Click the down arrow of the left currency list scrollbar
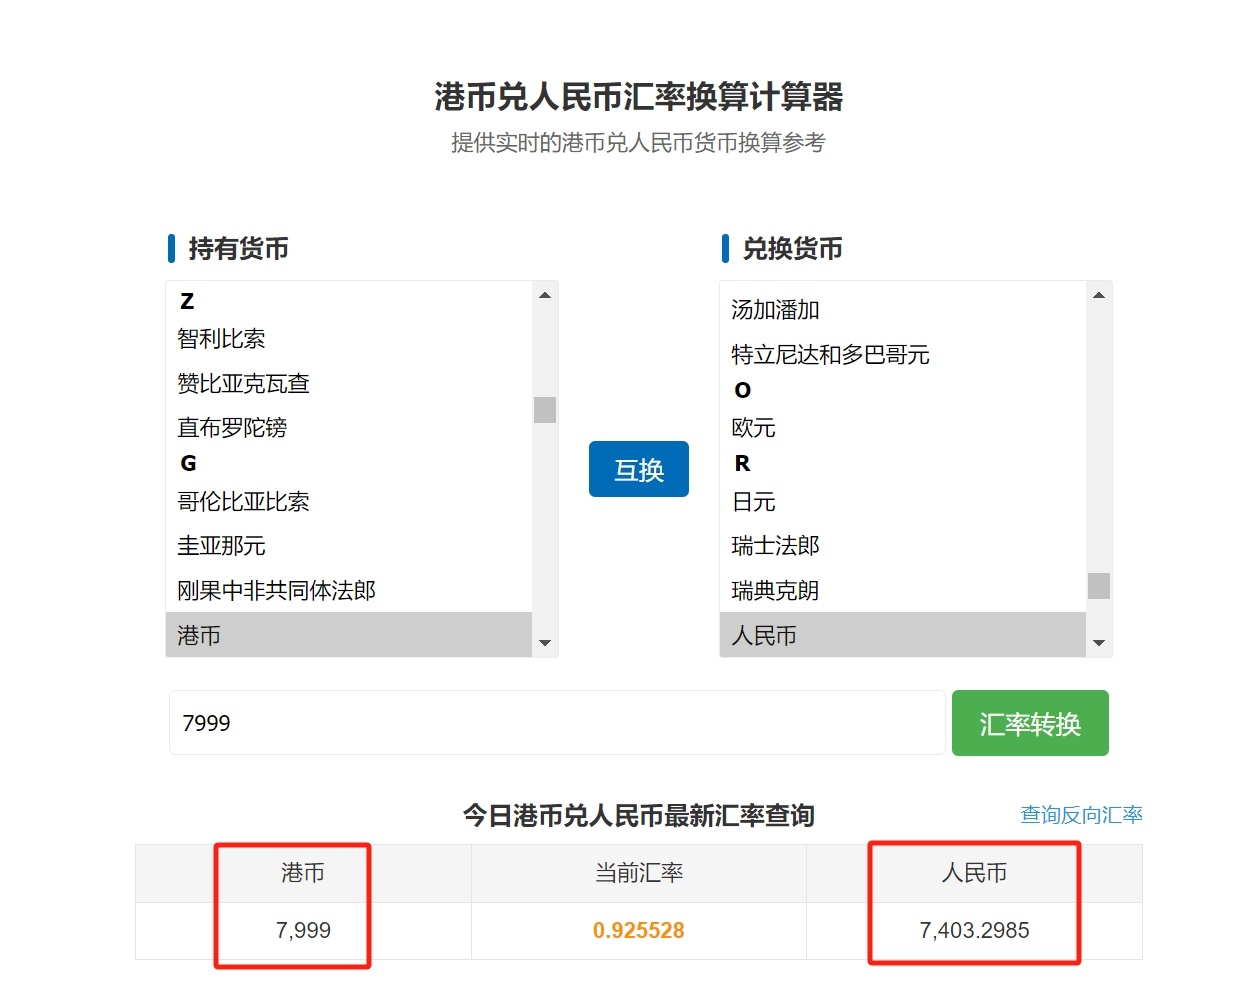The height and width of the screenshot is (982, 1257). pos(545,643)
